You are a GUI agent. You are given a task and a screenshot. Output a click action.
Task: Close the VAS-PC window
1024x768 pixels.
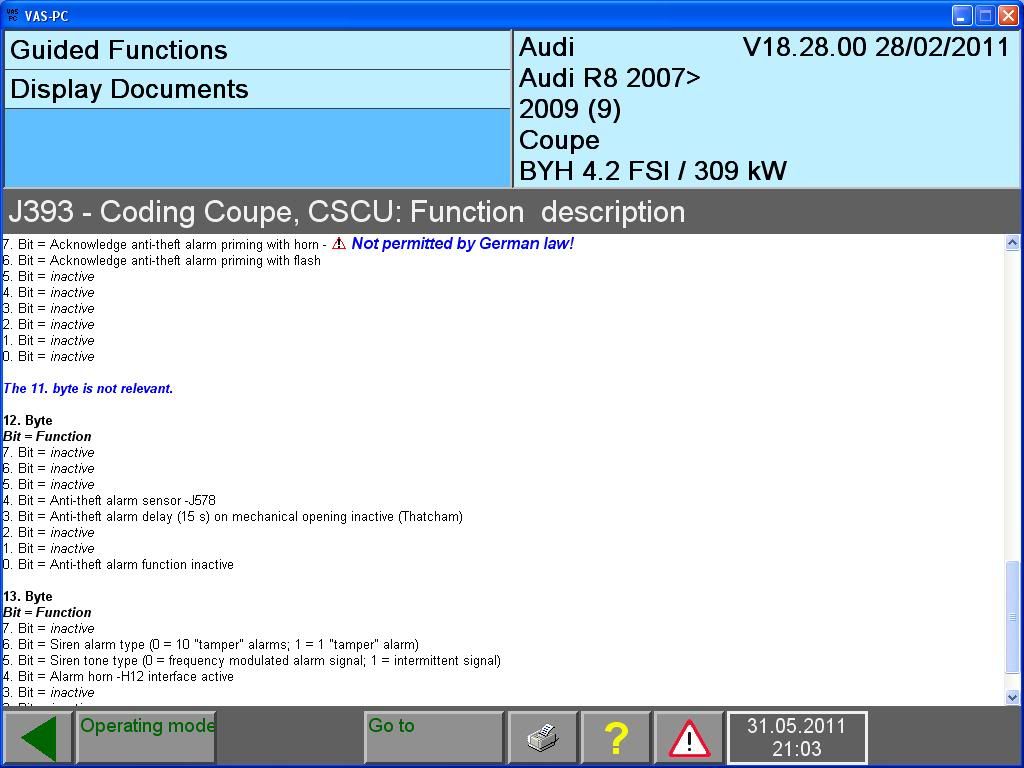1008,15
